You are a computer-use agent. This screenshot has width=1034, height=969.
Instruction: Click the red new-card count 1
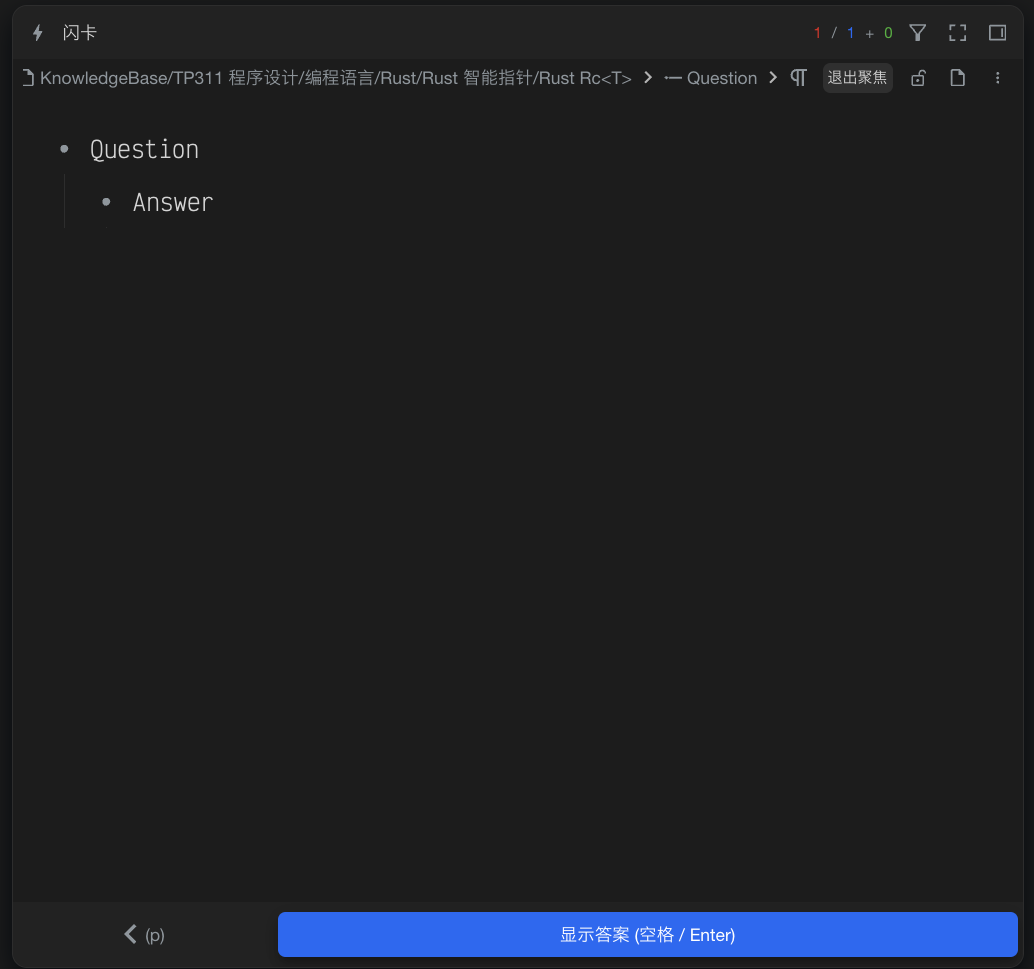point(817,33)
